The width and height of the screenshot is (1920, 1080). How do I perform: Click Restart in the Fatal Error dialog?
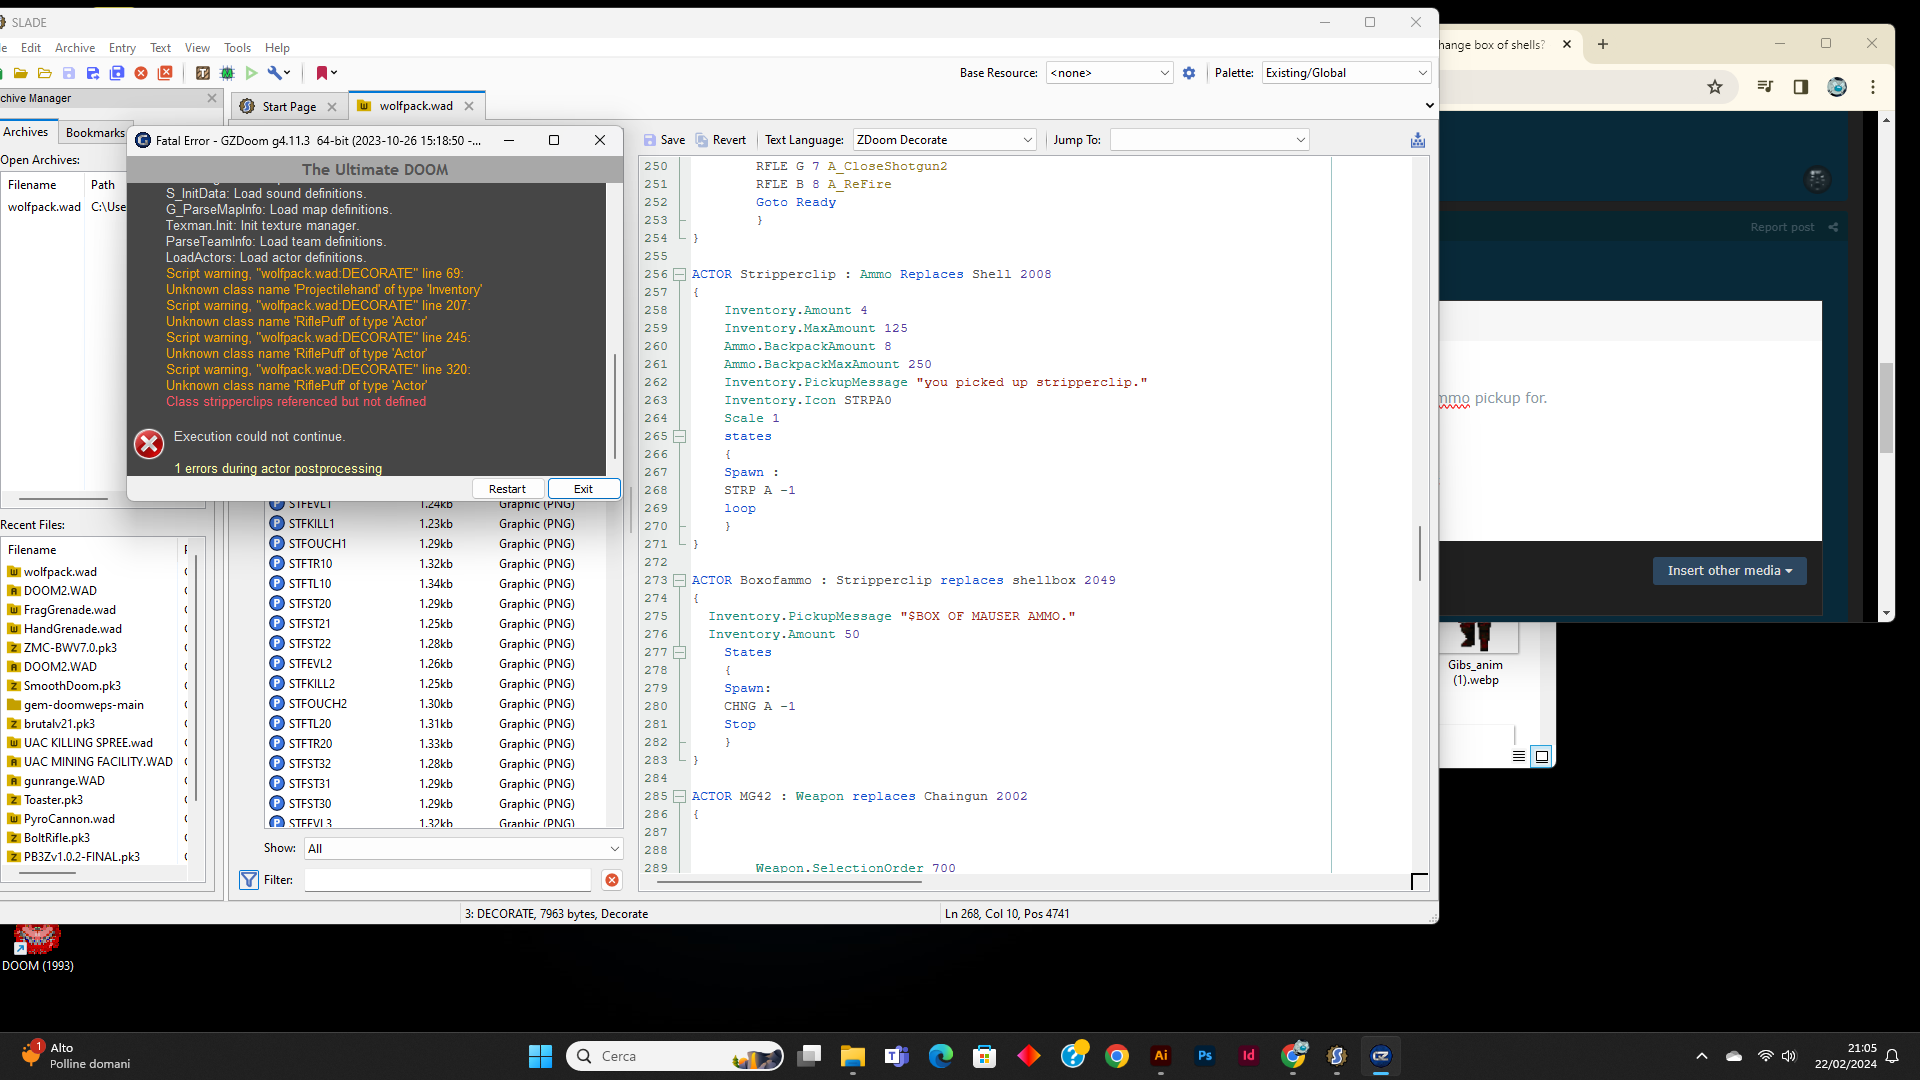pyautogui.click(x=507, y=489)
